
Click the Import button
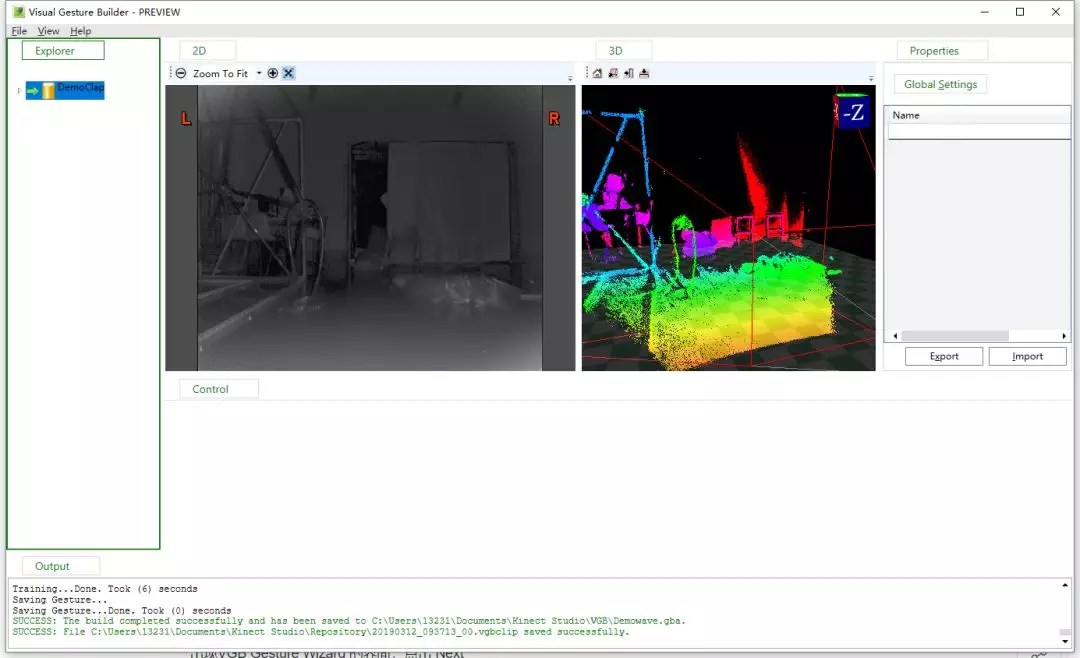(x=1027, y=355)
